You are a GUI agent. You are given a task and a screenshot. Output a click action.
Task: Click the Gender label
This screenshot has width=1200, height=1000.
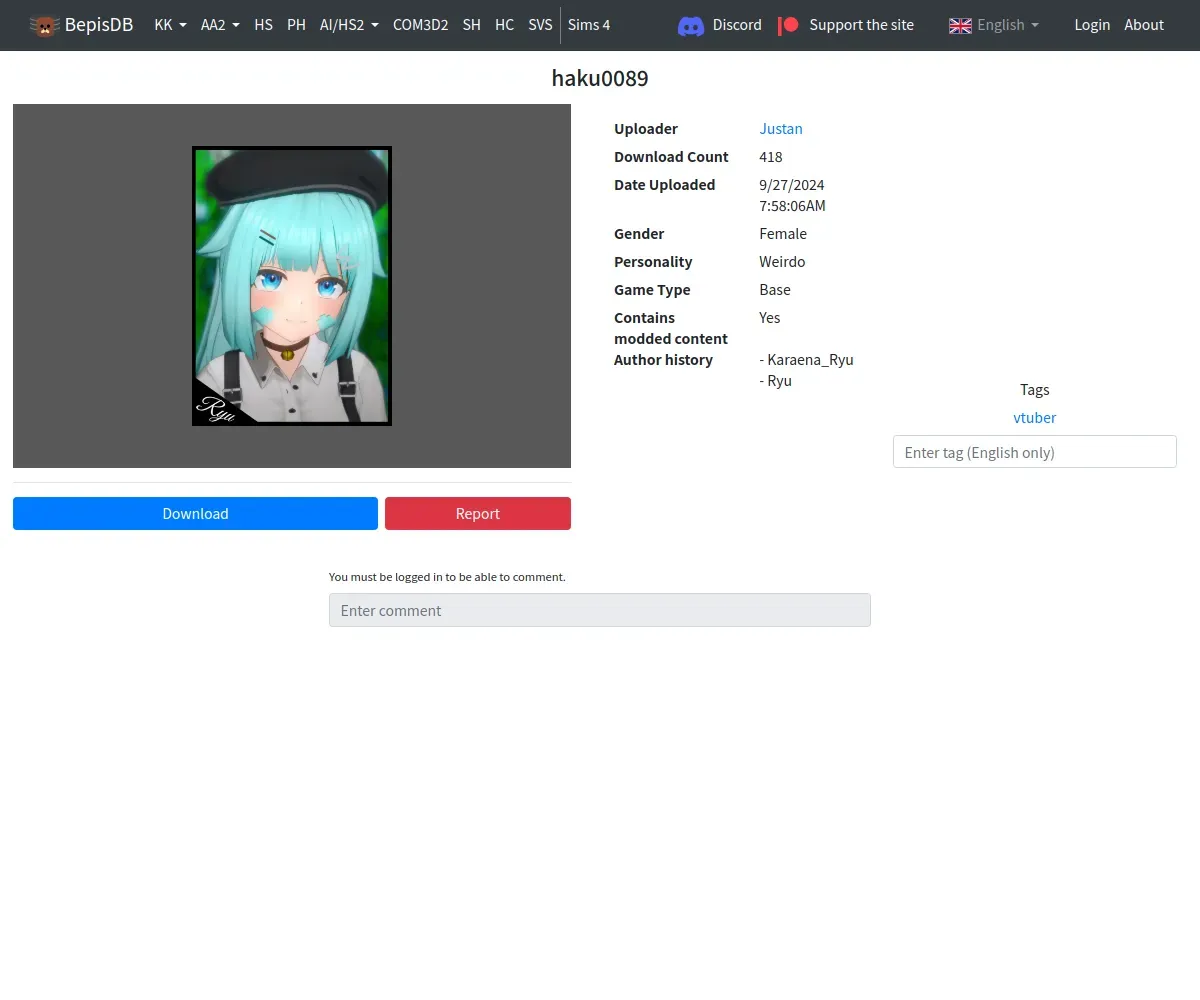click(x=639, y=234)
